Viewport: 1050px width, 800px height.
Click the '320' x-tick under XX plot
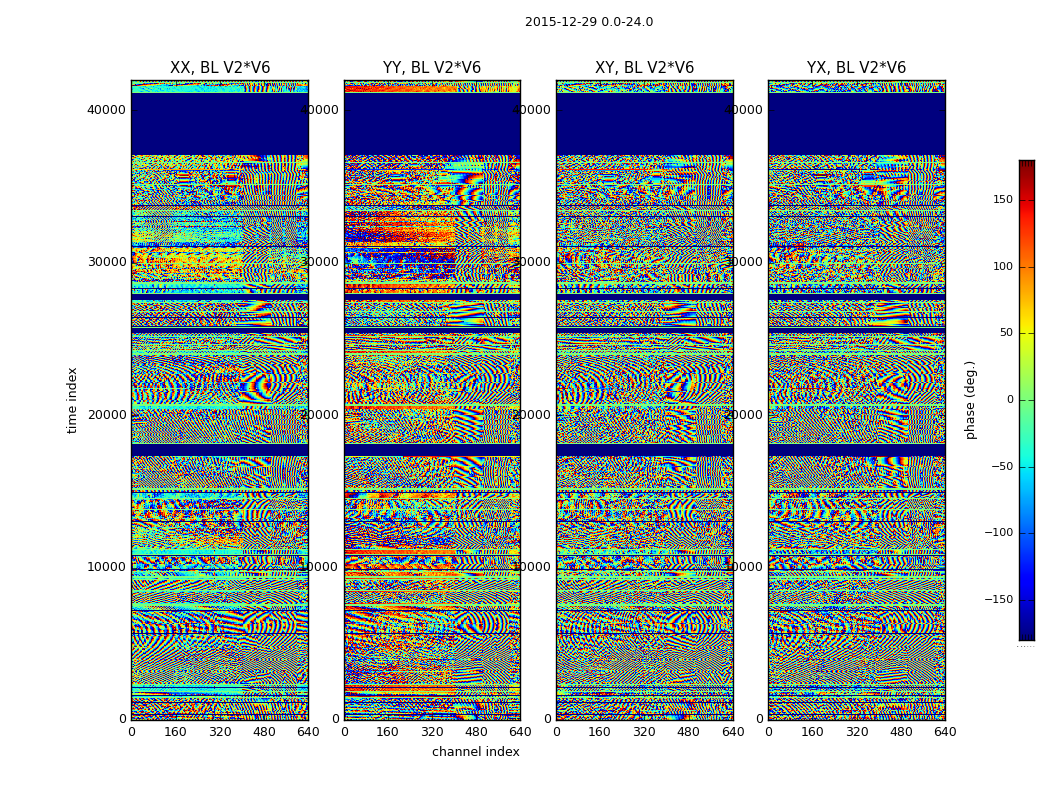[x=220, y=732]
